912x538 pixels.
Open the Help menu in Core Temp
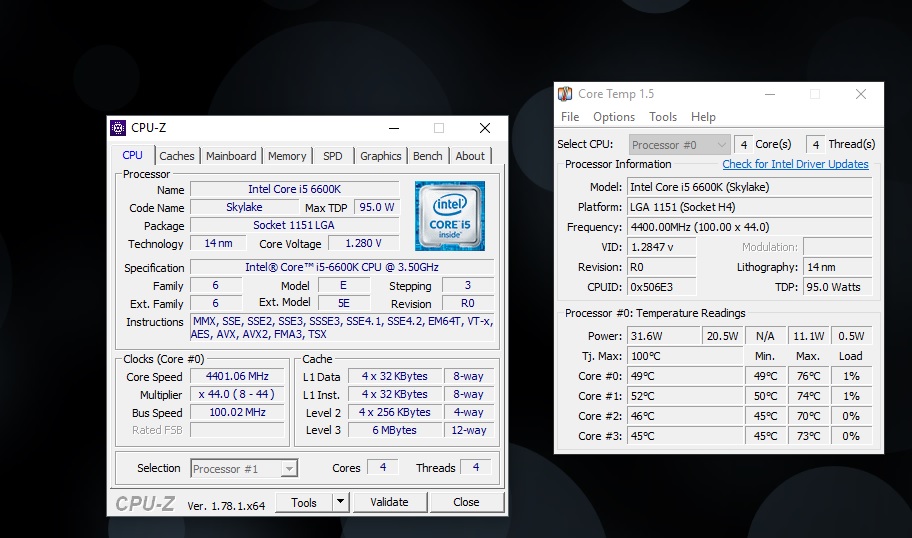(703, 117)
